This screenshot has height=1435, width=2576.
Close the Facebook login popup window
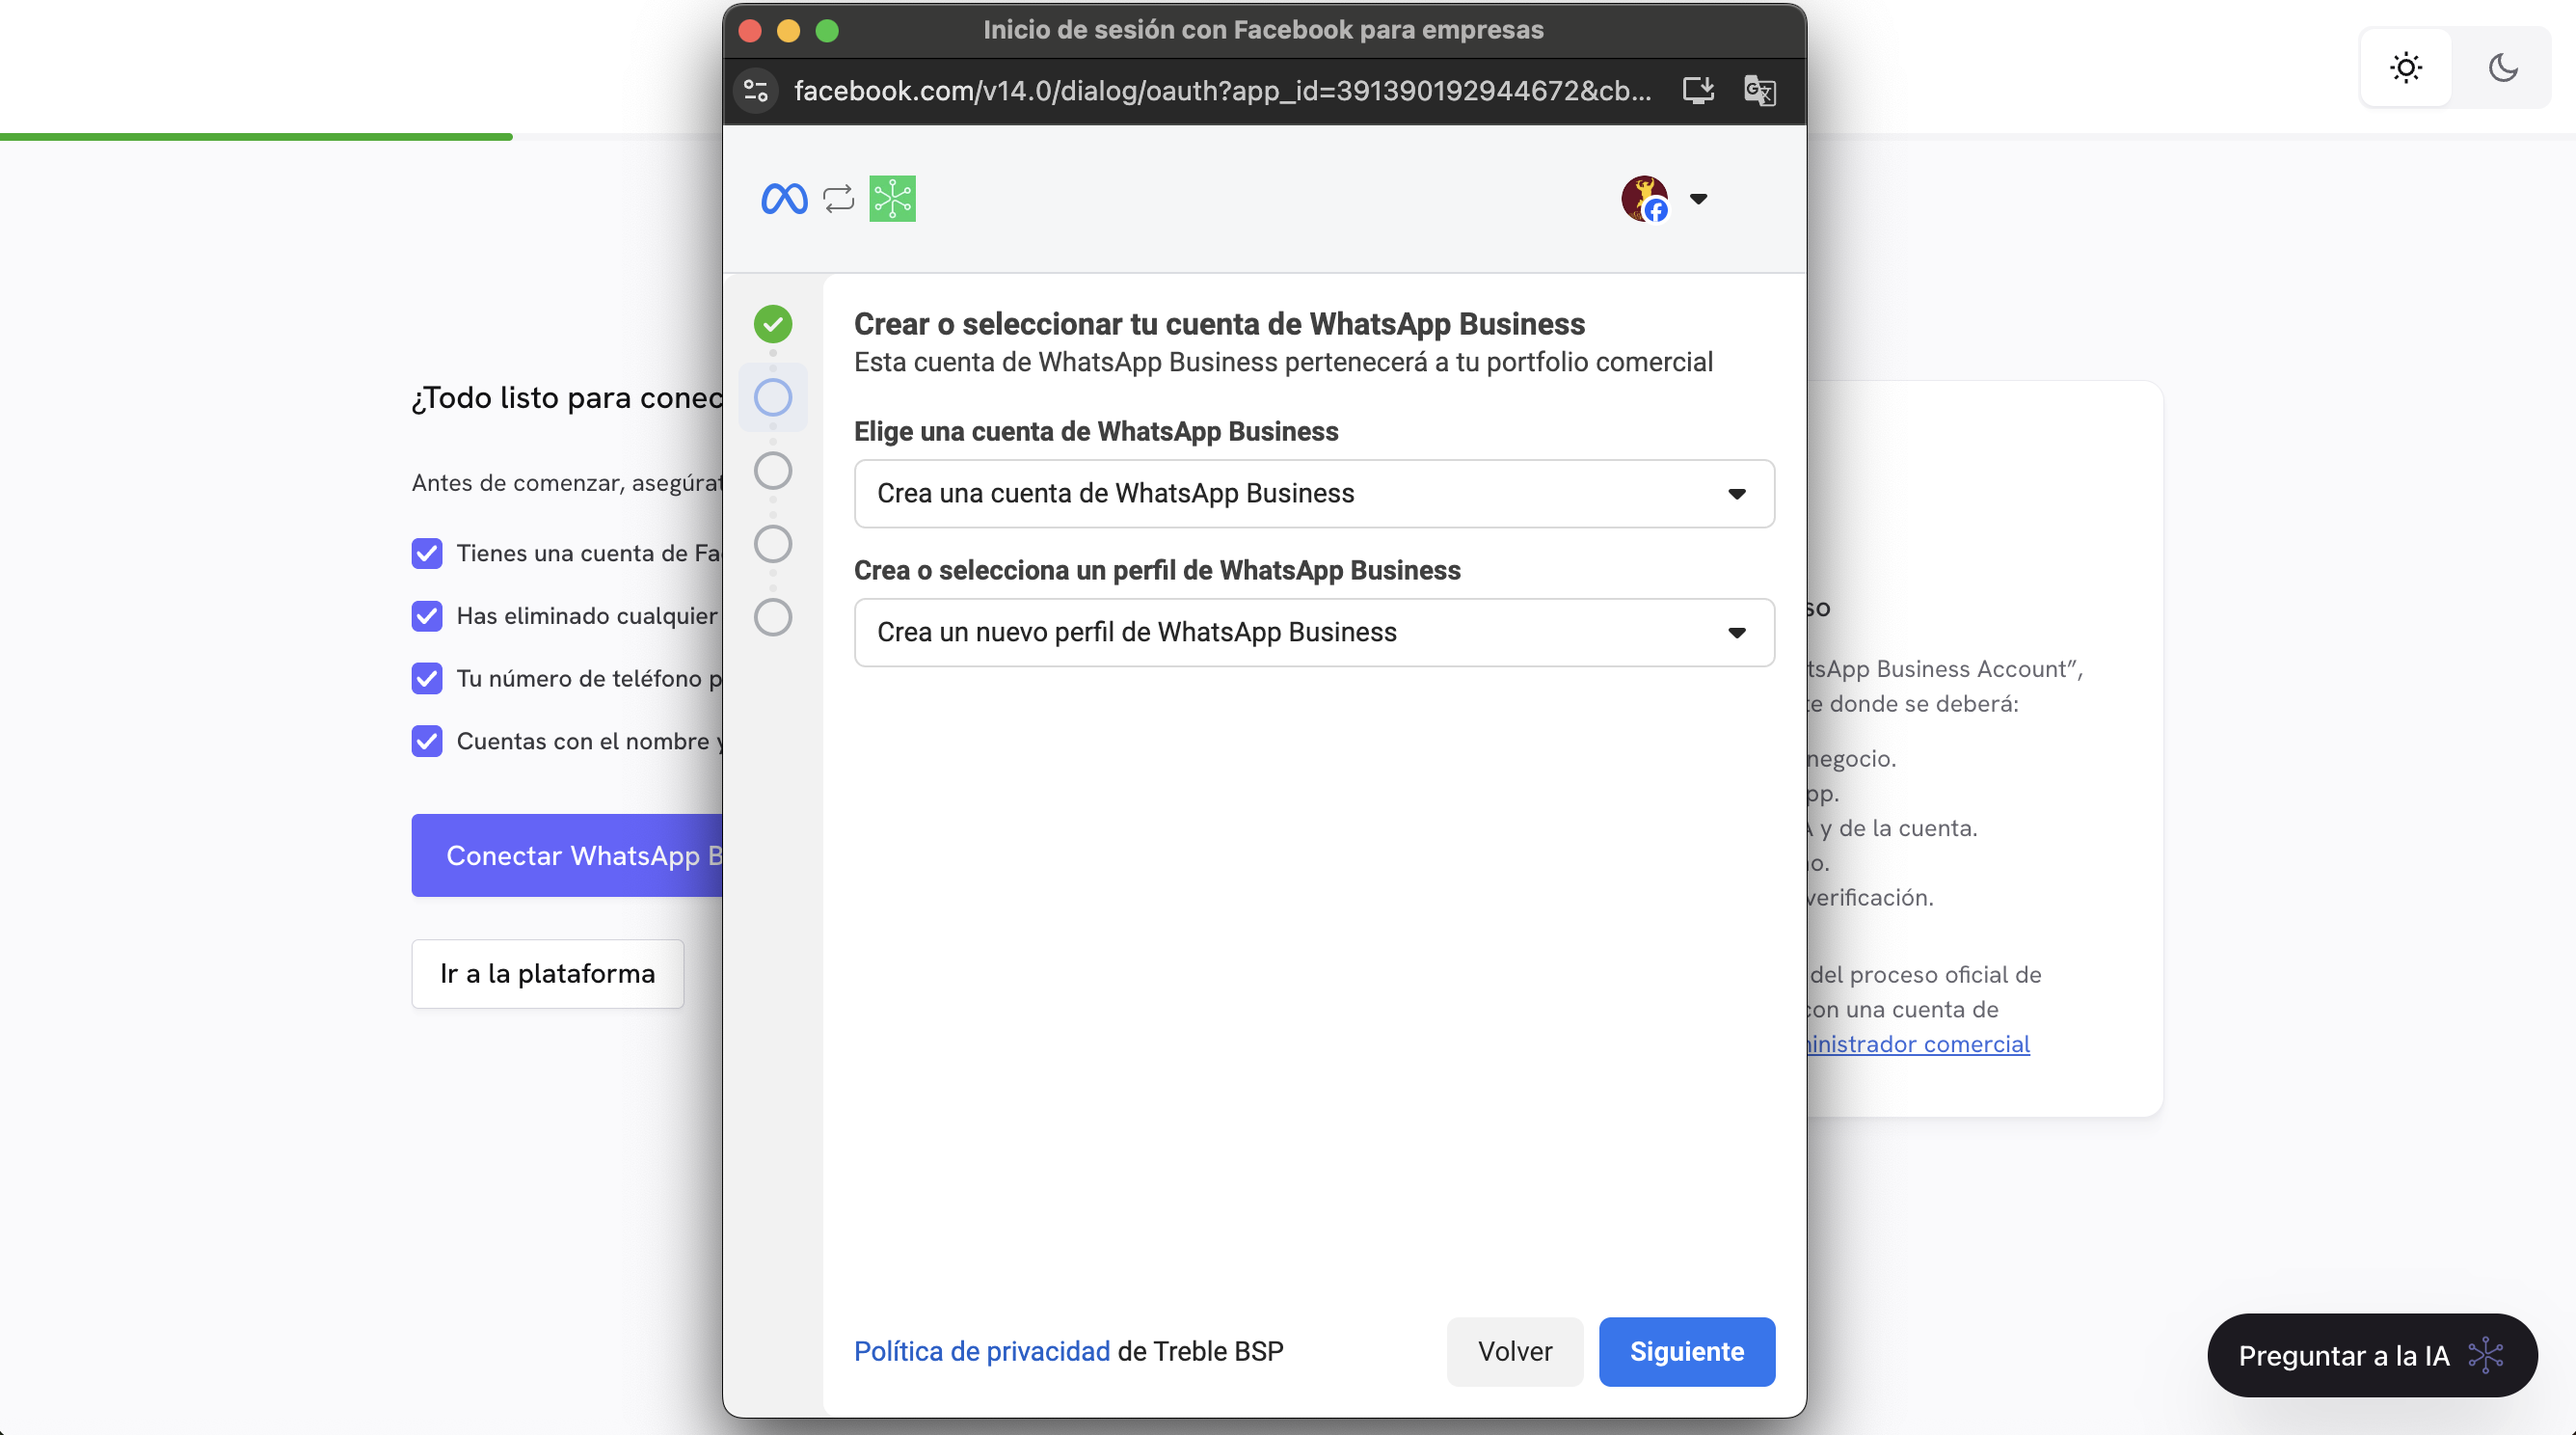click(x=750, y=31)
